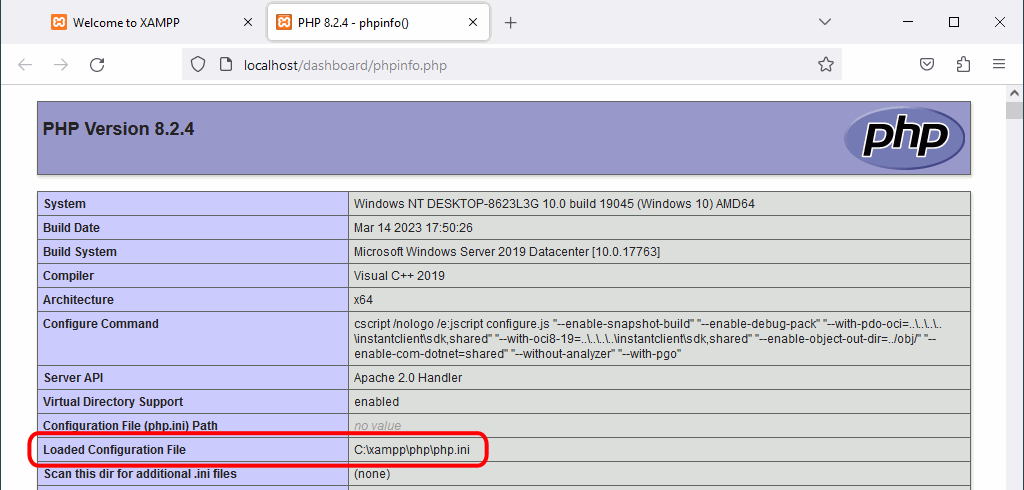
Task: Bookmark this page with the star
Action: (825, 65)
